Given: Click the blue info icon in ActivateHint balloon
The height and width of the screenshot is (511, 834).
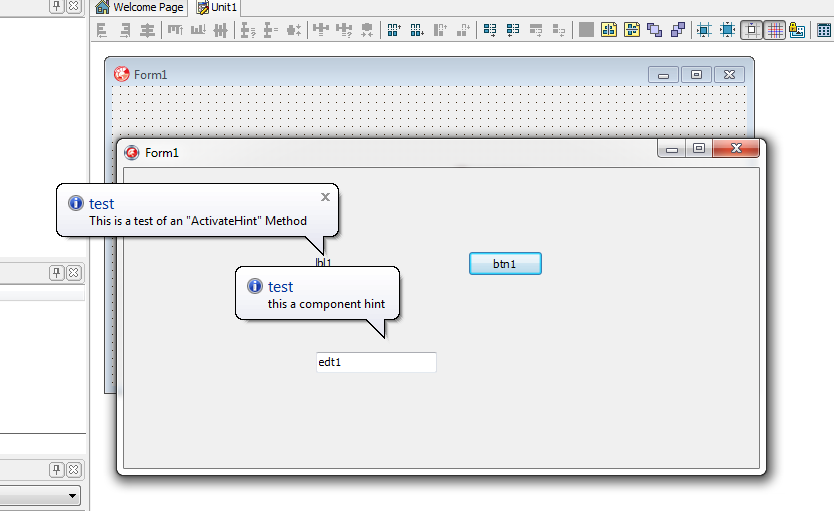Looking at the screenshot, I should (x=75, y=203).
